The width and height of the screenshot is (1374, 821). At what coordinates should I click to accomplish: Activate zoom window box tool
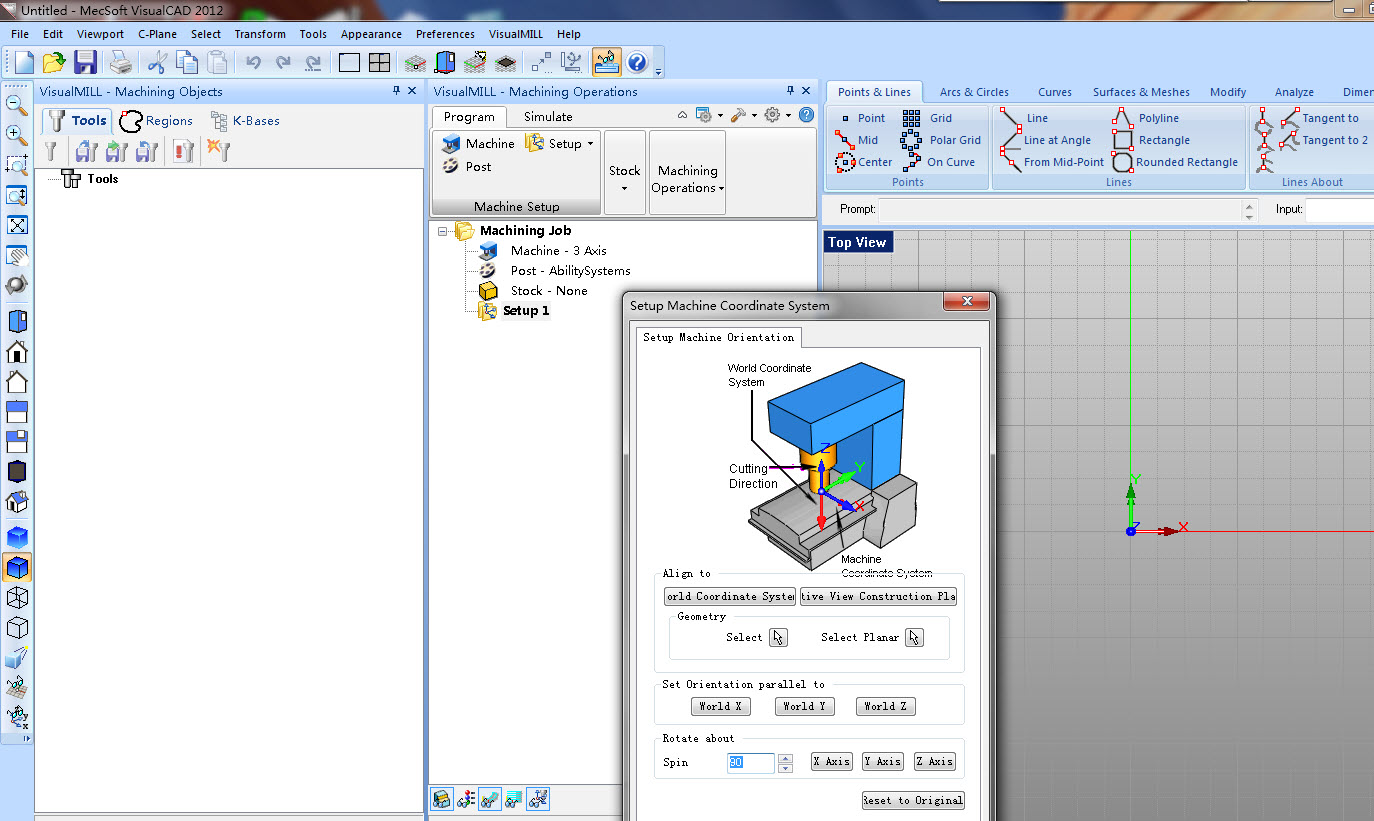click(x=16, y=164)
